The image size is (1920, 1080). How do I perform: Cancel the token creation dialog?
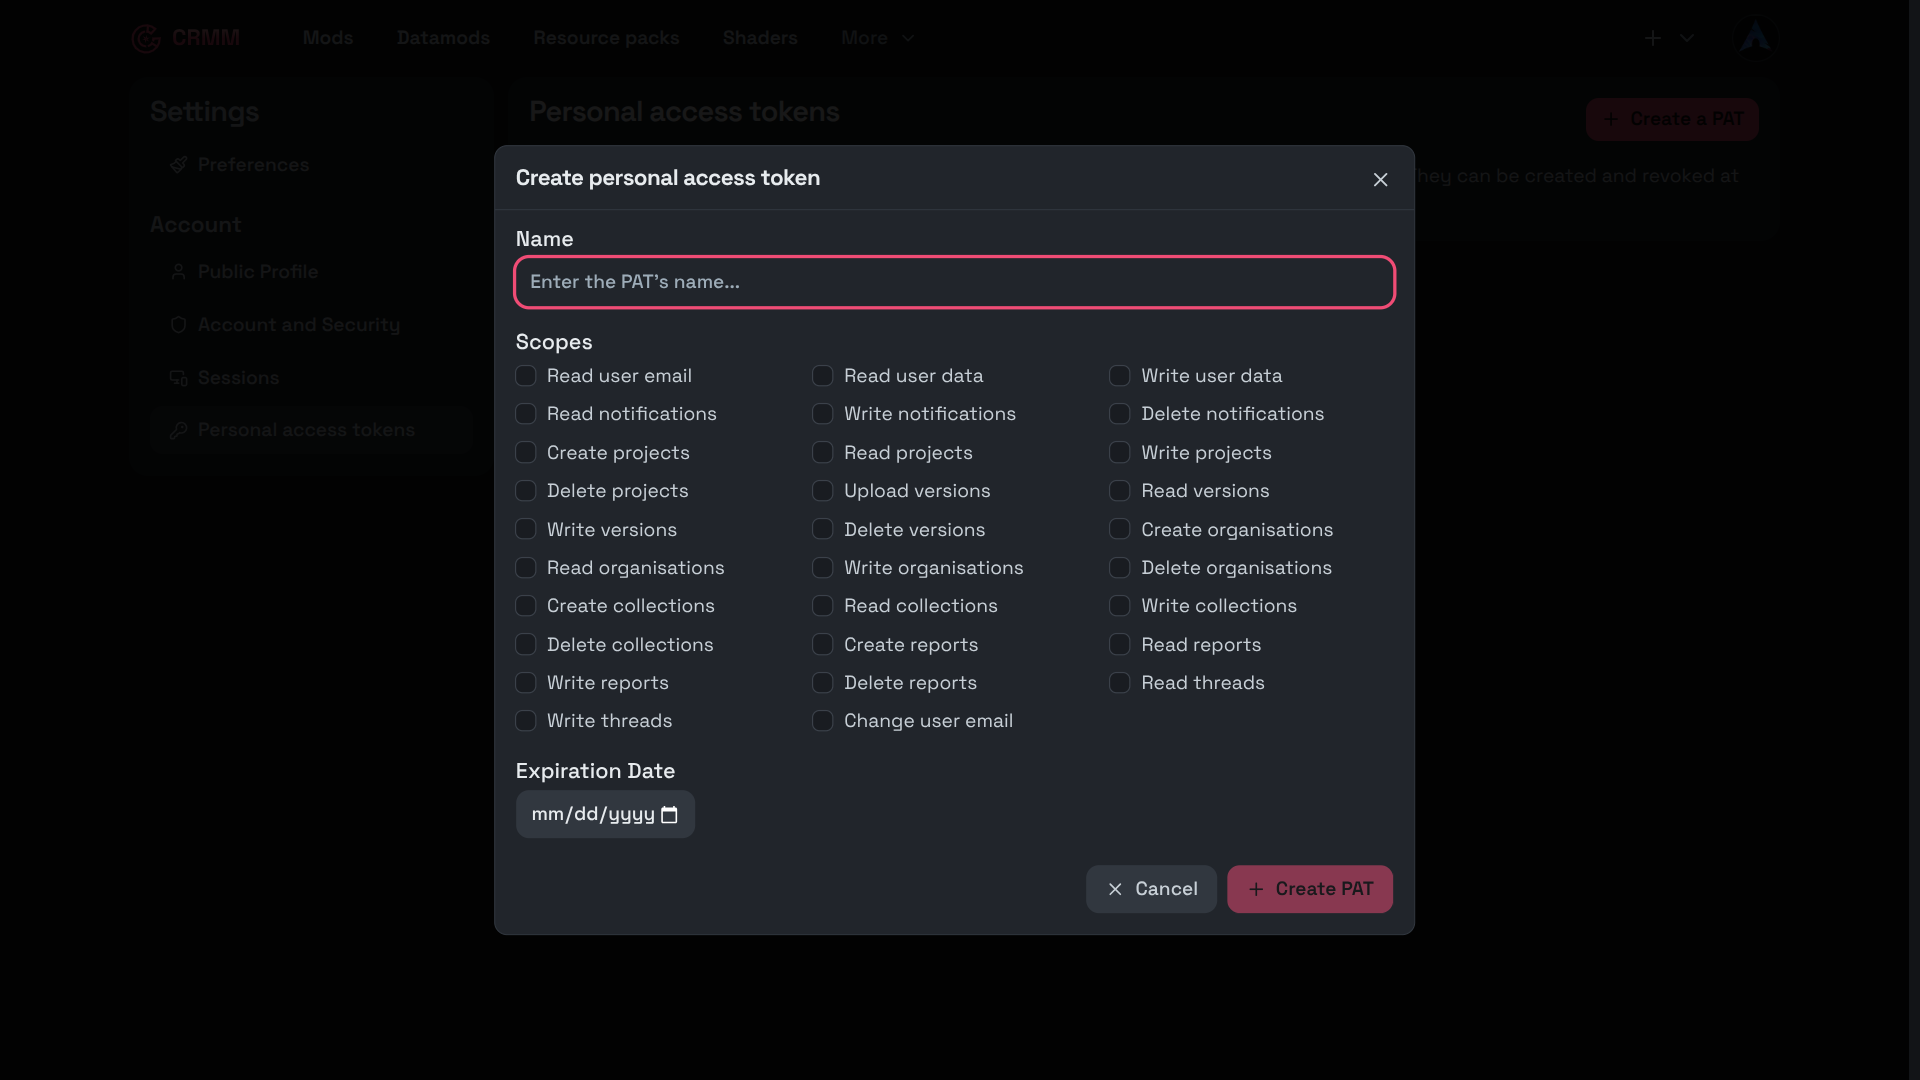pos(1151,889)
